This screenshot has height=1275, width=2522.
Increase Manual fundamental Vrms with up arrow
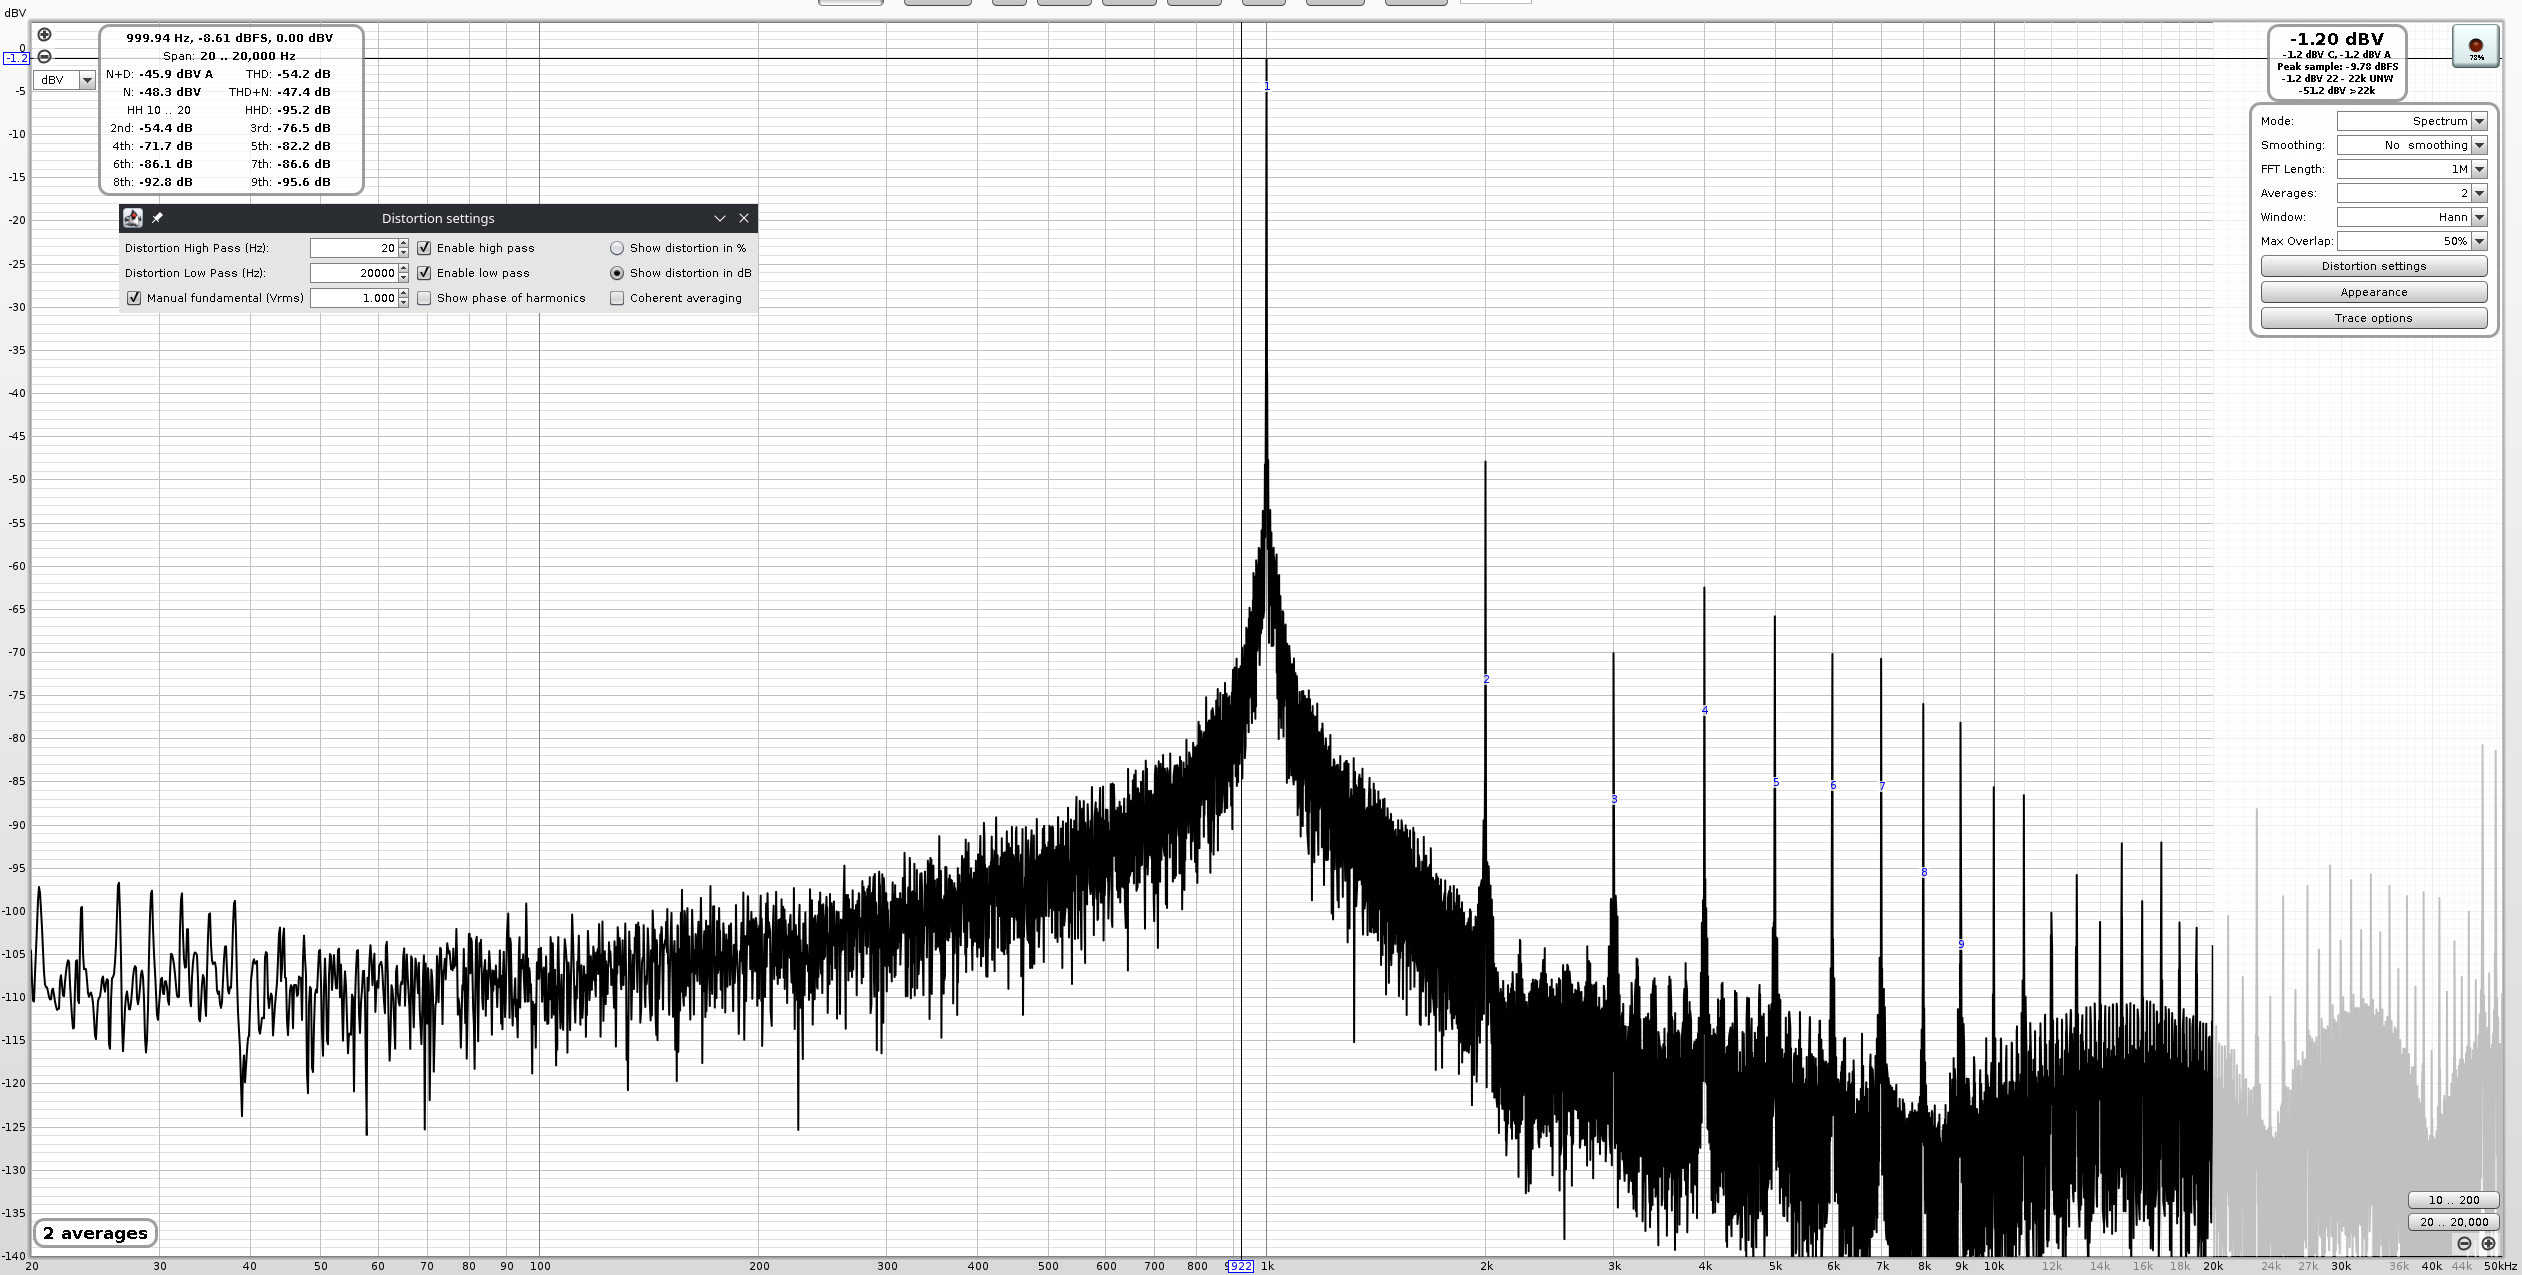point(403,294)
